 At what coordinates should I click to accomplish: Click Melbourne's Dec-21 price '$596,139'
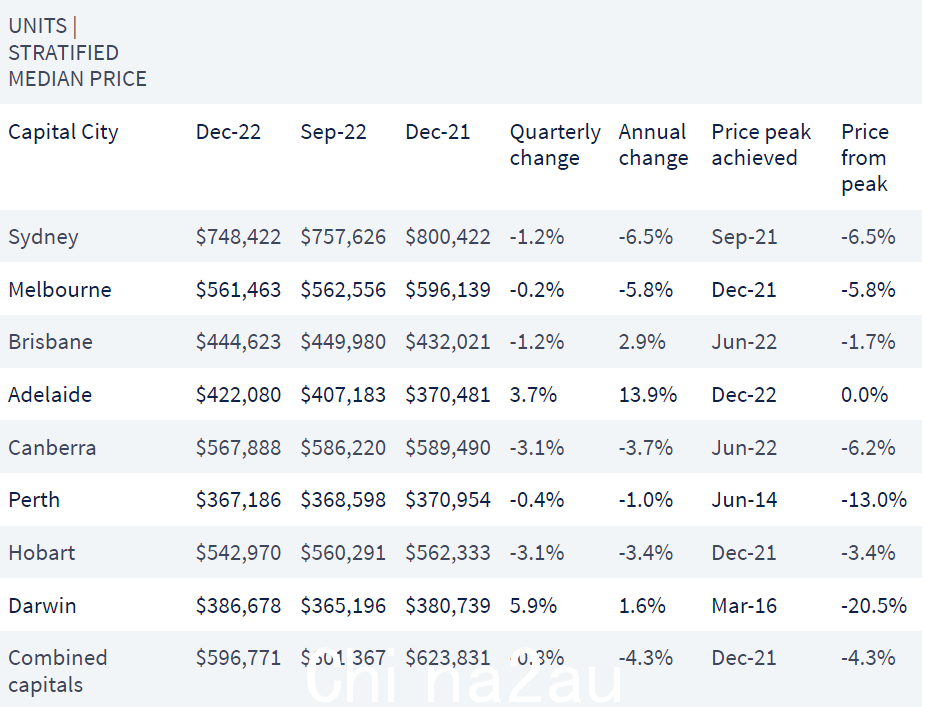448,290
